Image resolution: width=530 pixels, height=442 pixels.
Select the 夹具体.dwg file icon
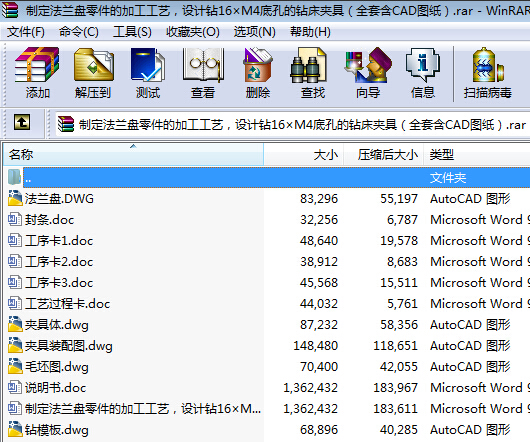pos(15,324)
